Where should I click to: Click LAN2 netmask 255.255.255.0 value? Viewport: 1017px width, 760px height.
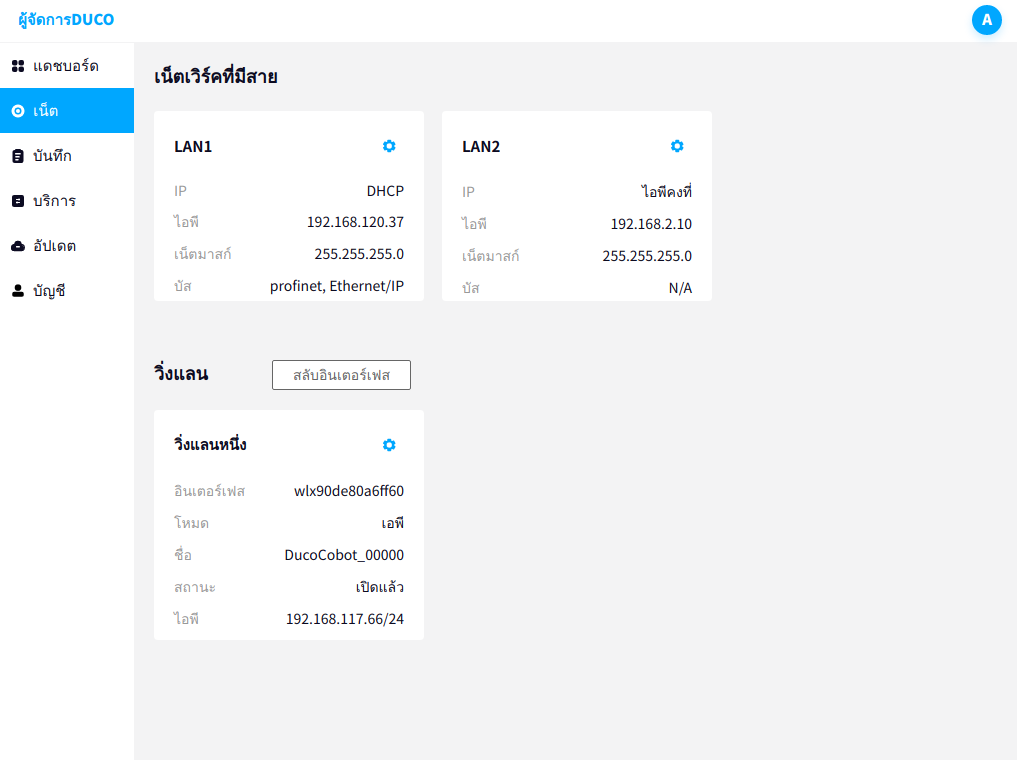click(x=647, y=256)
